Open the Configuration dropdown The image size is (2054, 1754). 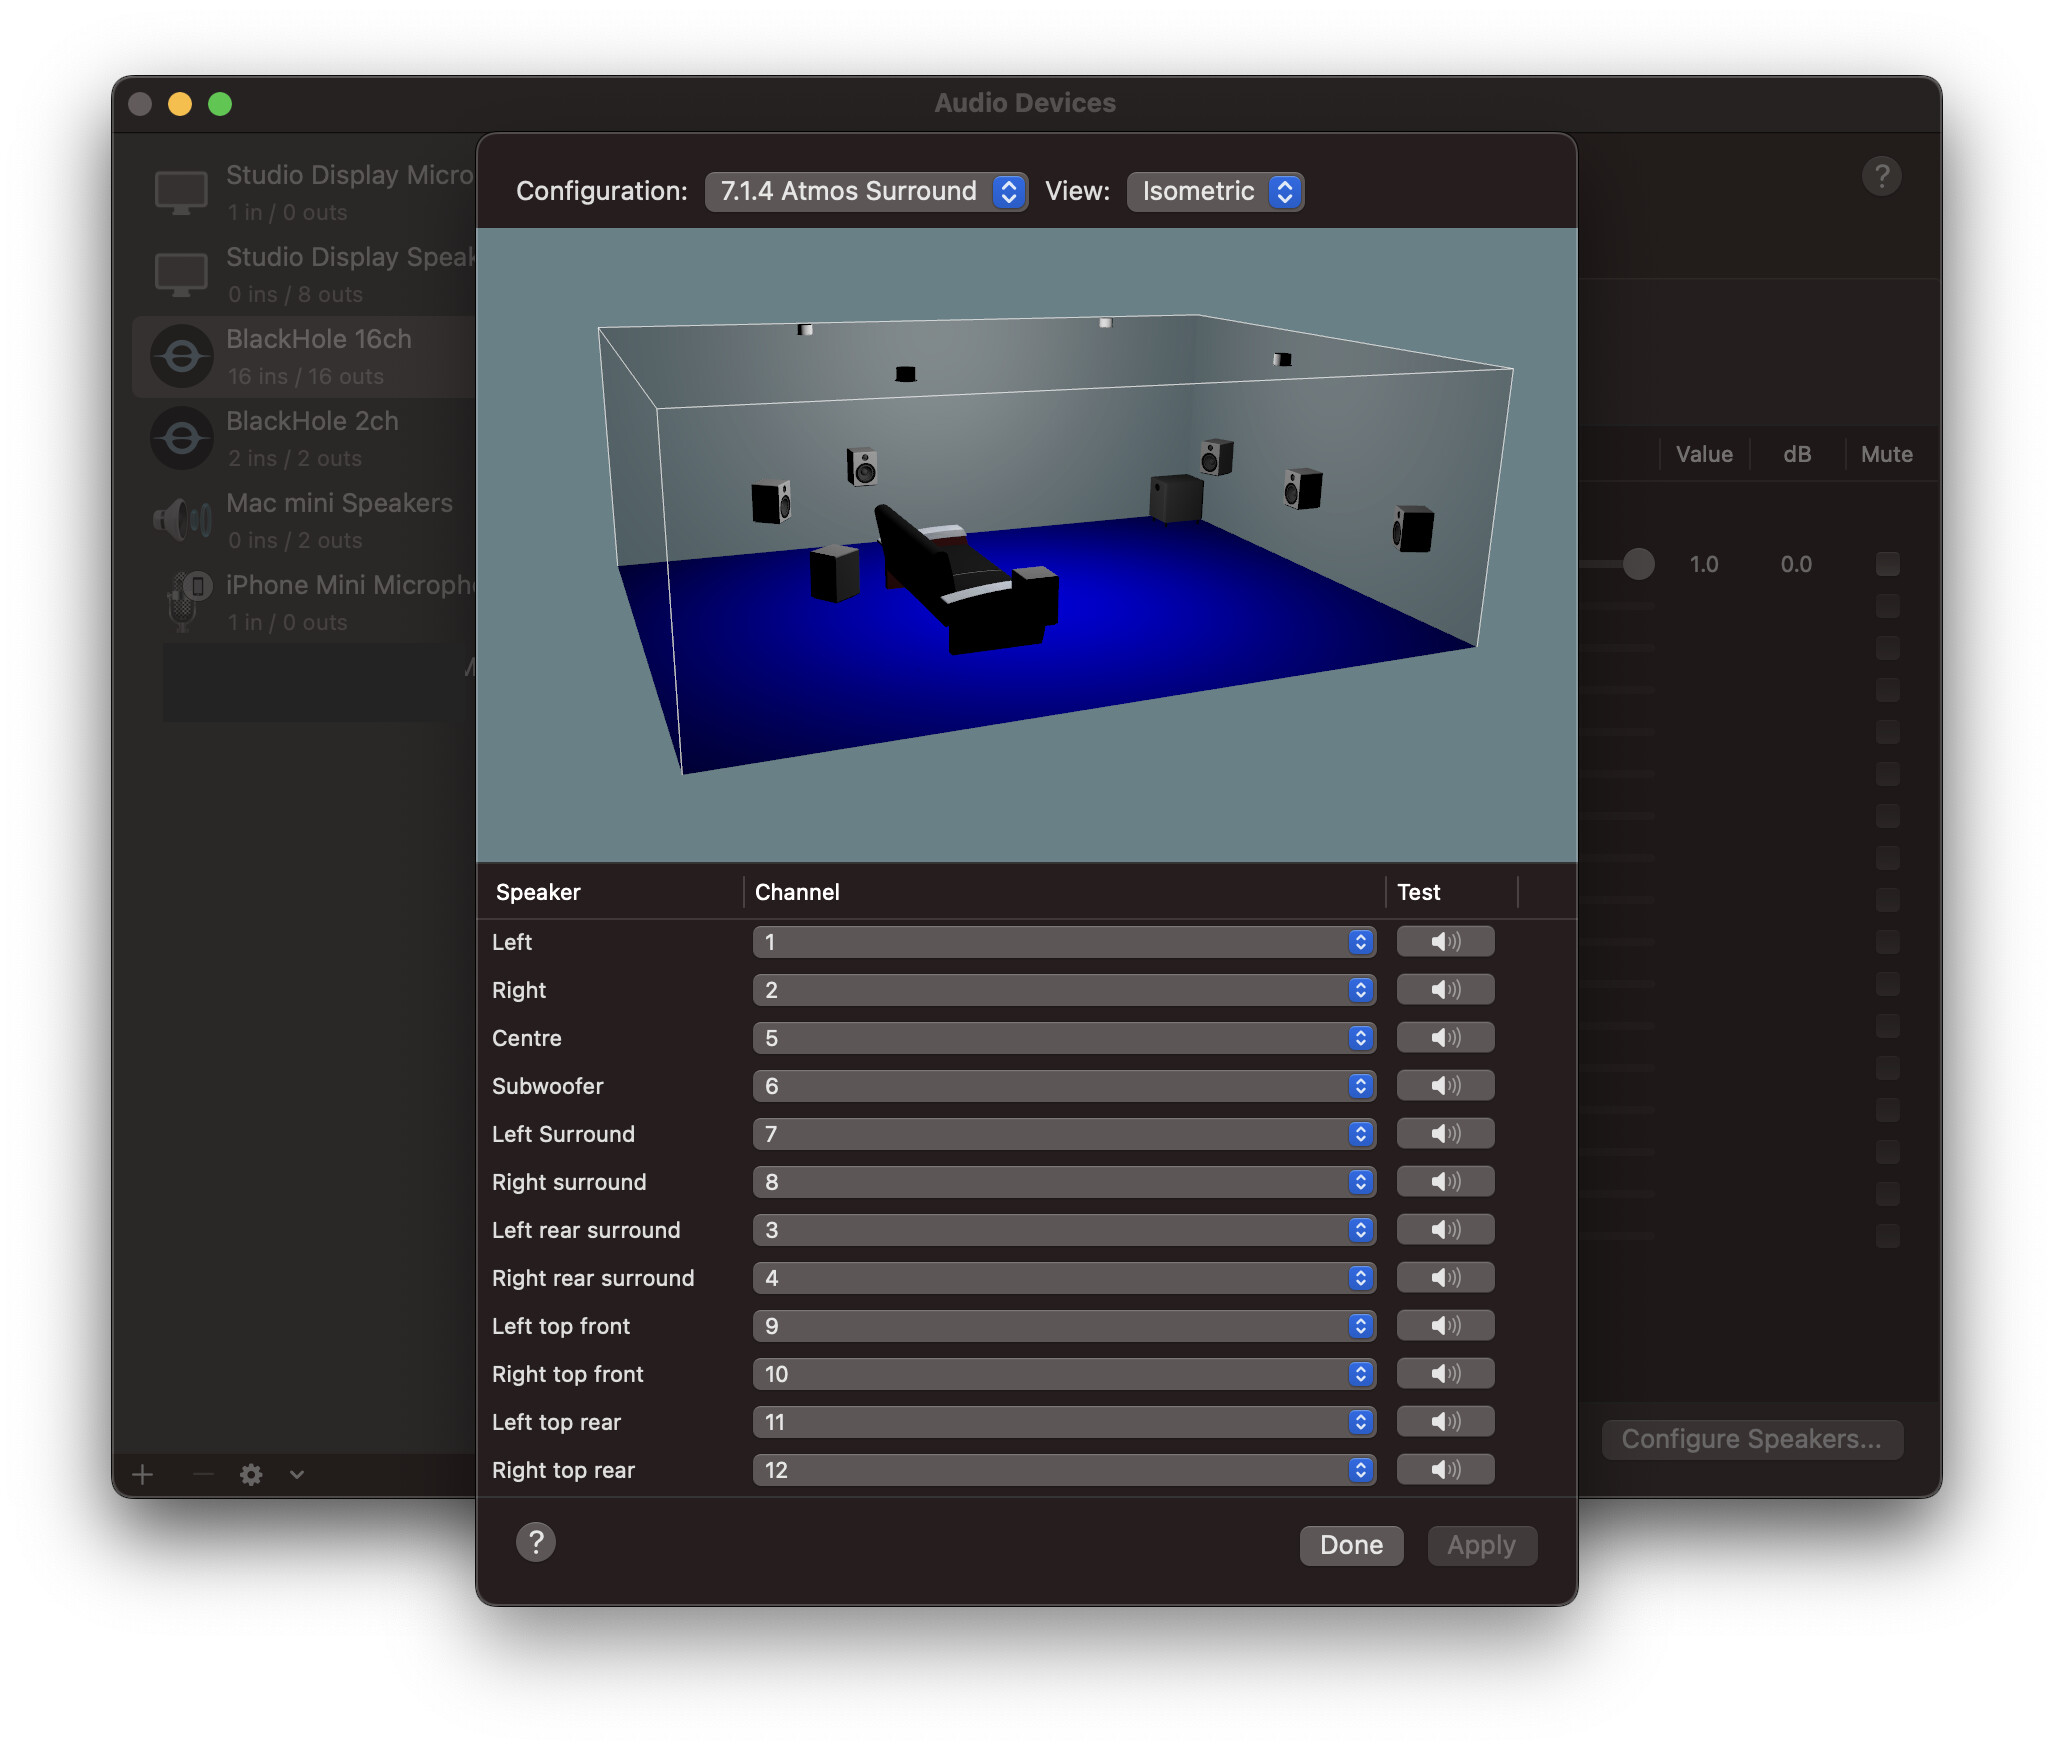(x=865, y=191)
